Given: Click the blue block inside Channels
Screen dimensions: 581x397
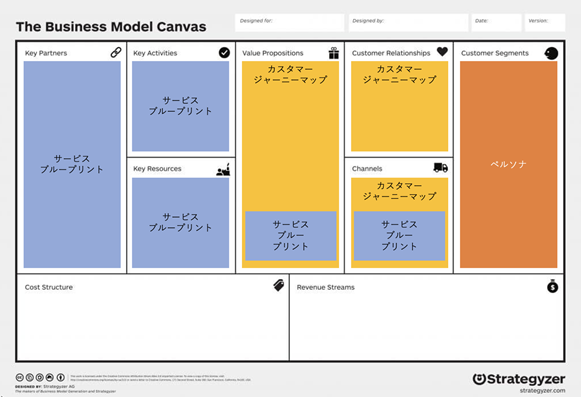Looking at the screenshot, I should (x=399, y=236).
